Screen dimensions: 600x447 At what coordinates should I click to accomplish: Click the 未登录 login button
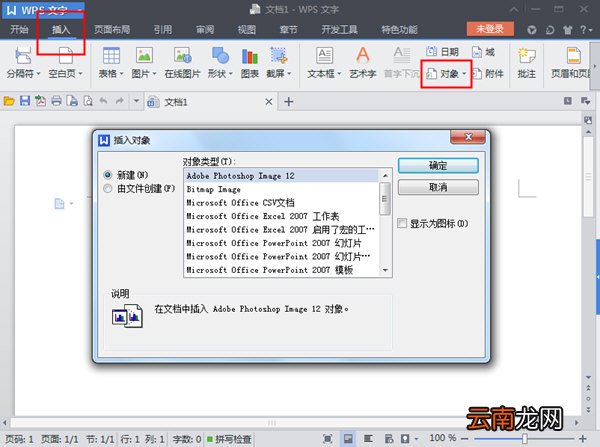pyautogui.click(x=490, y=29)
